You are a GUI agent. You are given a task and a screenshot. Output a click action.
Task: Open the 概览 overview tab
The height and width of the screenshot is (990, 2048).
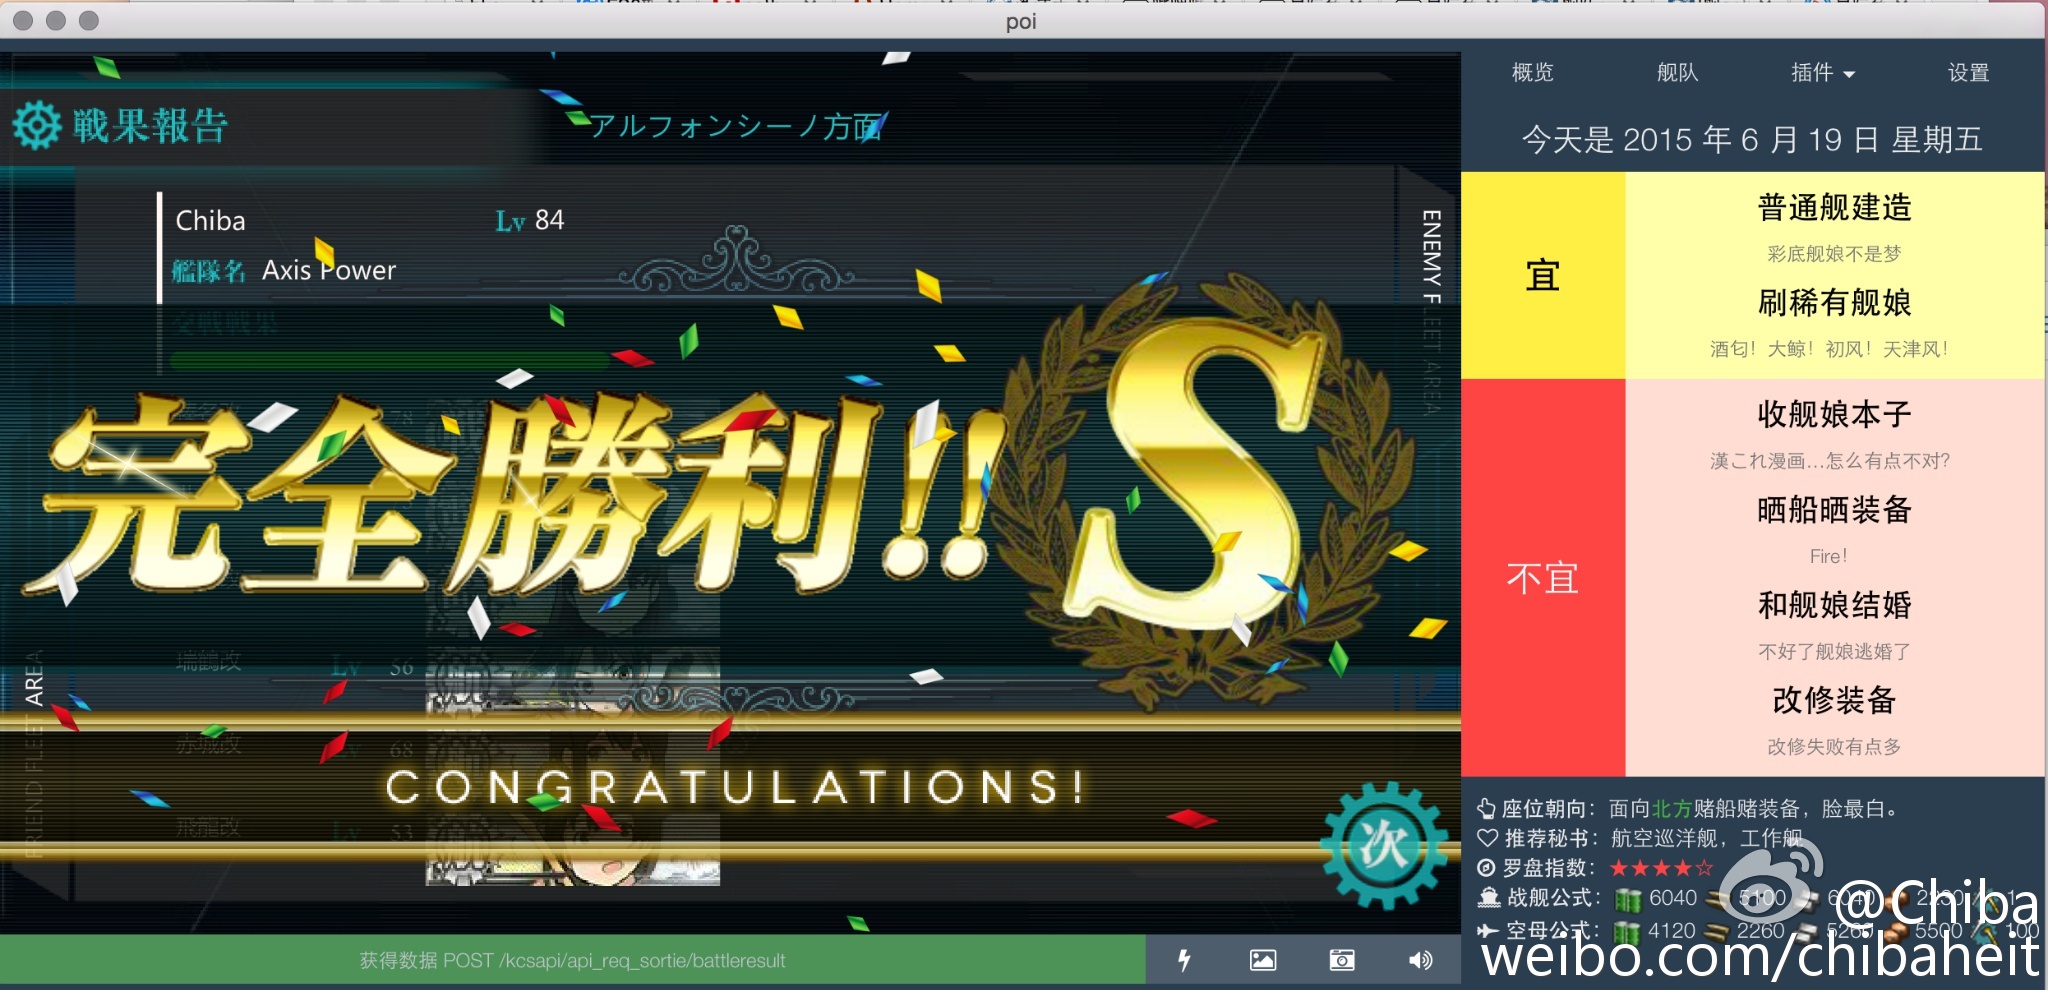point(1532,73)
